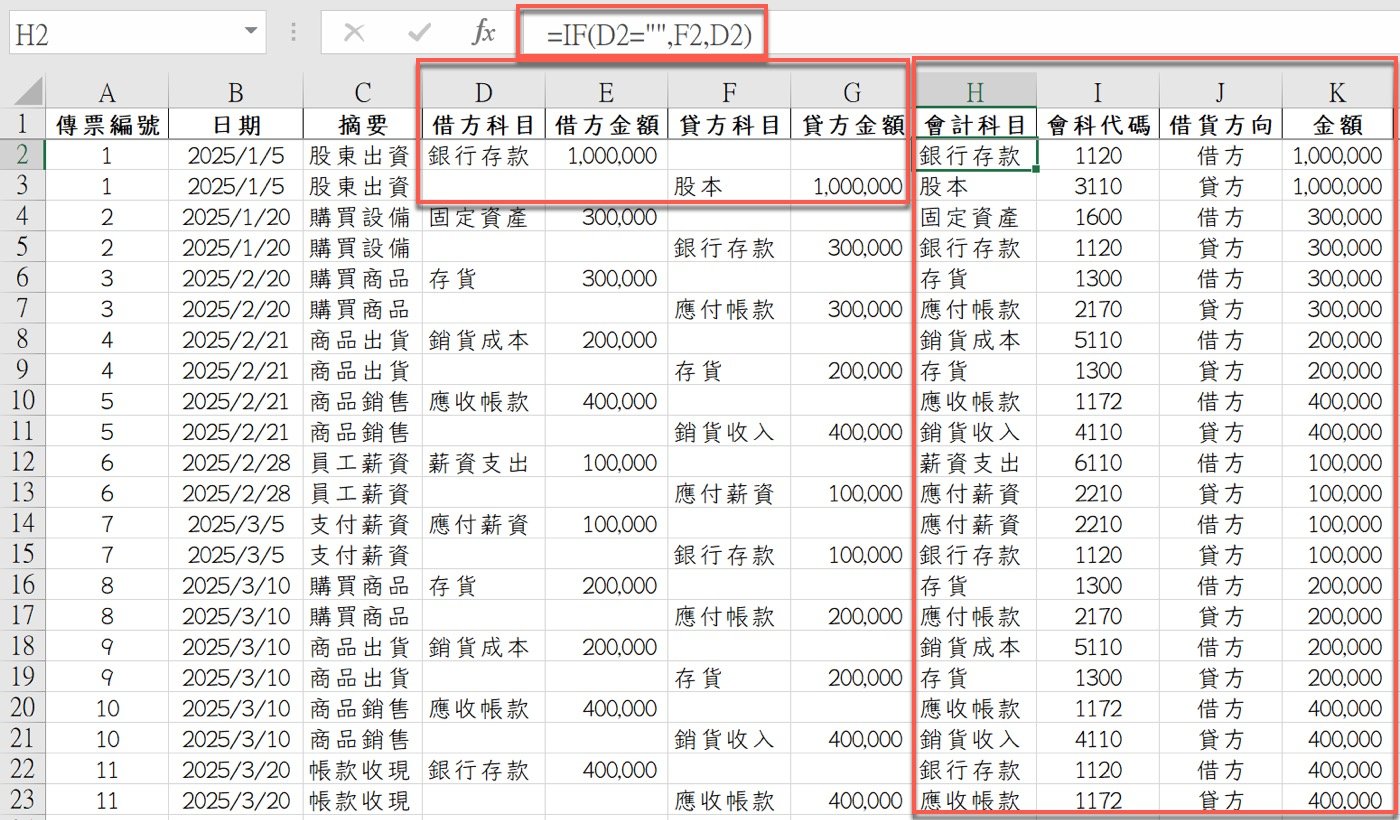The width and height of the screenshot is (1400, 820).
Task: Select the cell containing 會計科目
Action: [x=975, y=124]
